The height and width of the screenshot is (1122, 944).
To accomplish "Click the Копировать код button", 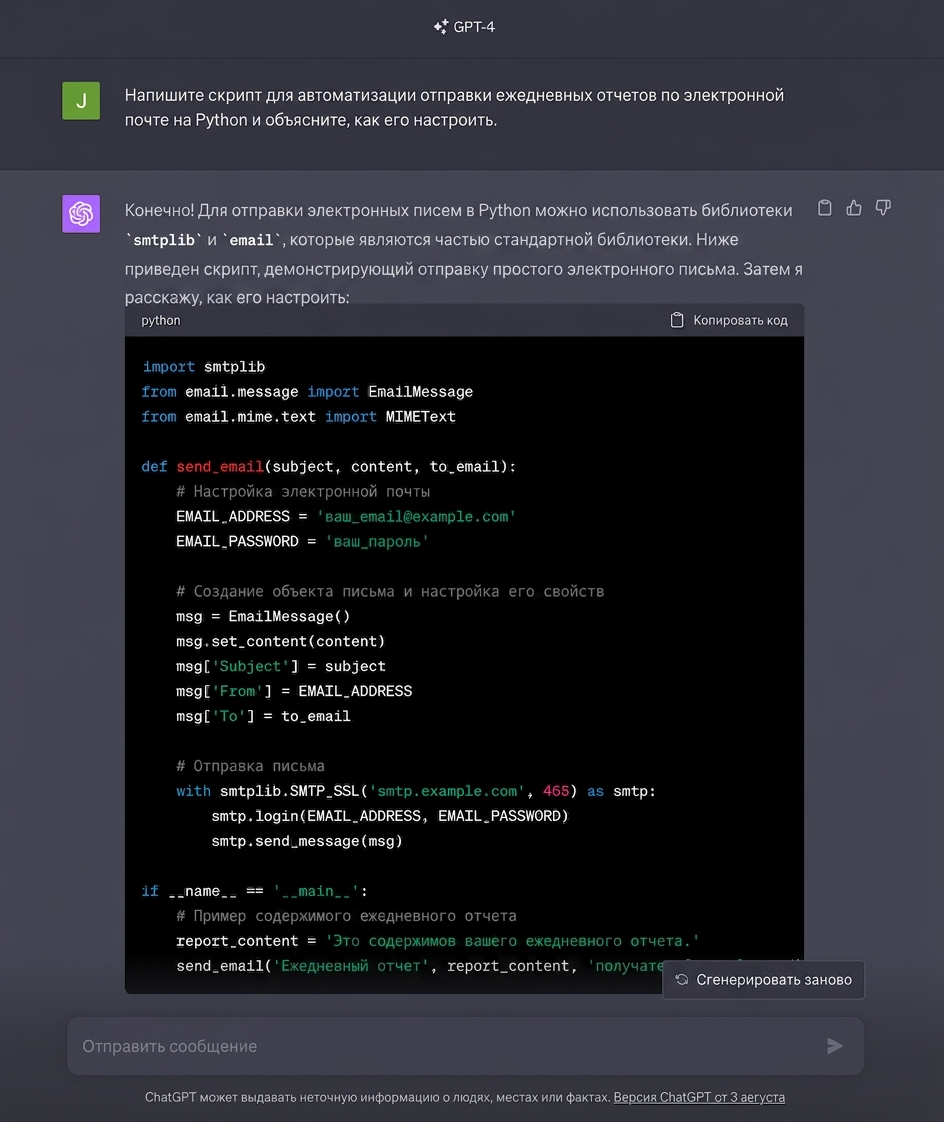I will (729, 320).
